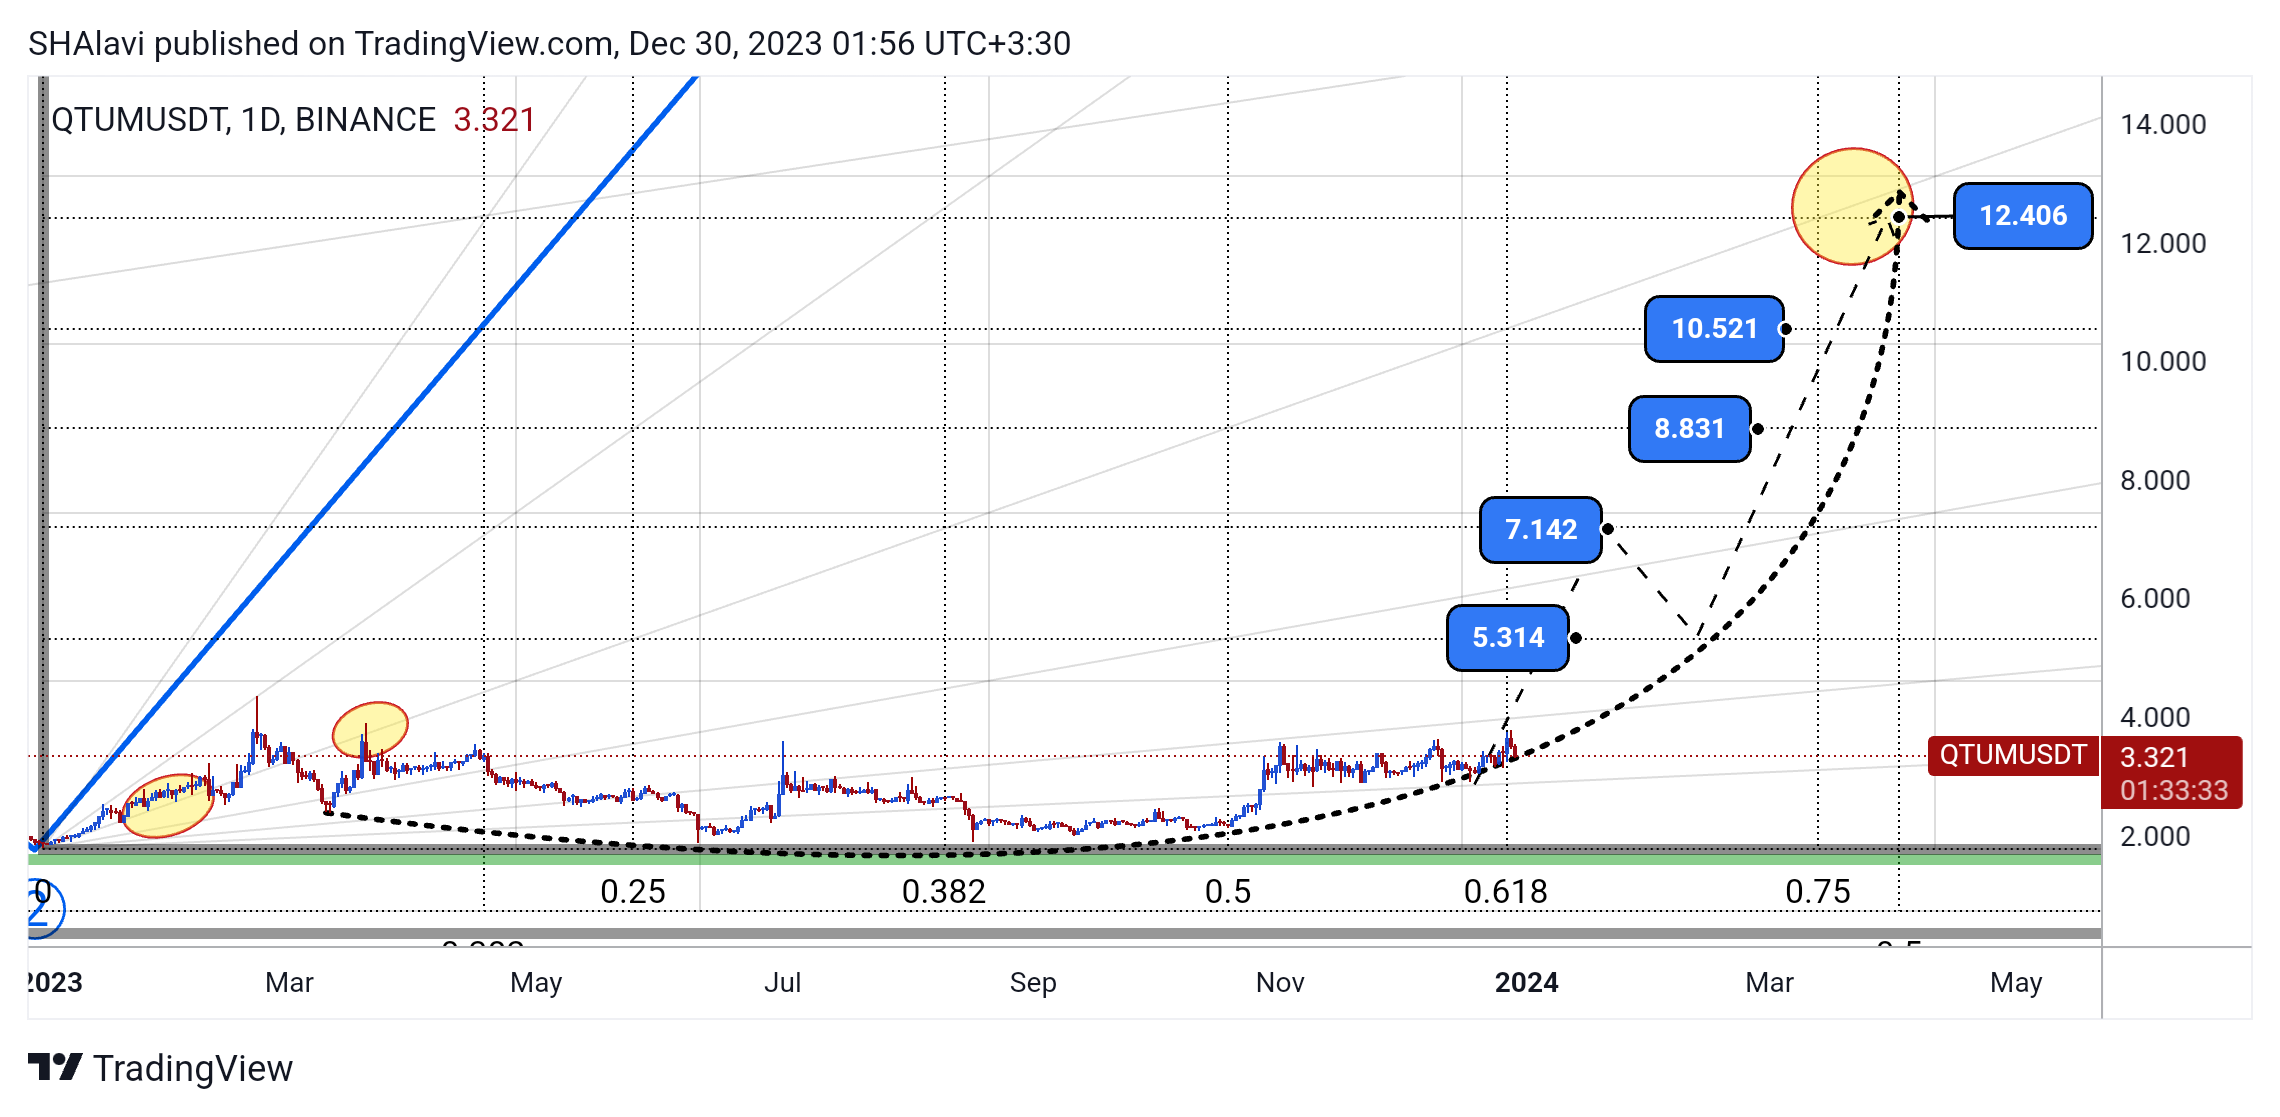Click the 2.000 price axis label
The image size is (2280, 1117).
[2155, 837]
